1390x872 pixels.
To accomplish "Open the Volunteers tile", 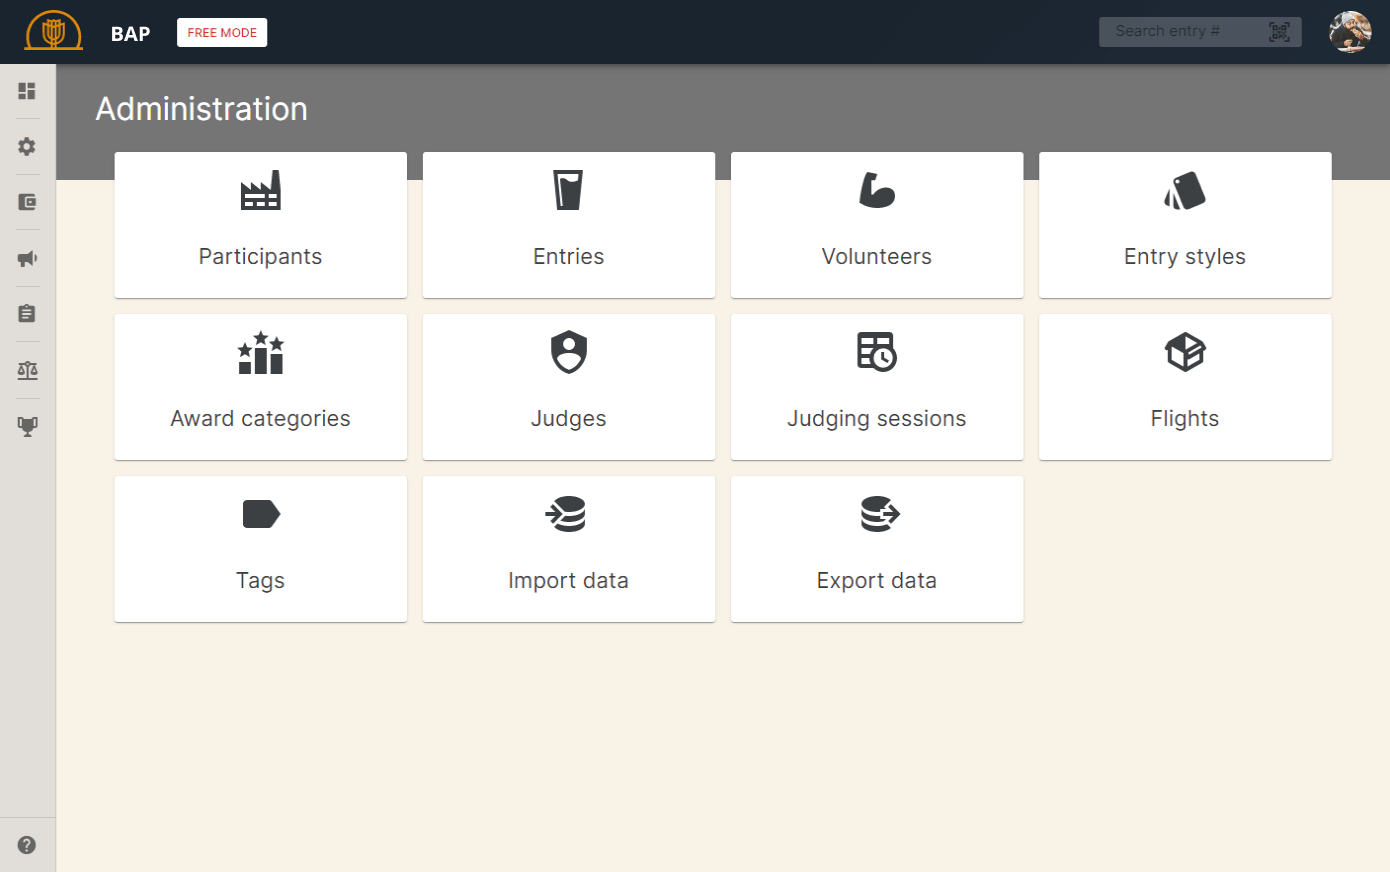I will point(877,225).
